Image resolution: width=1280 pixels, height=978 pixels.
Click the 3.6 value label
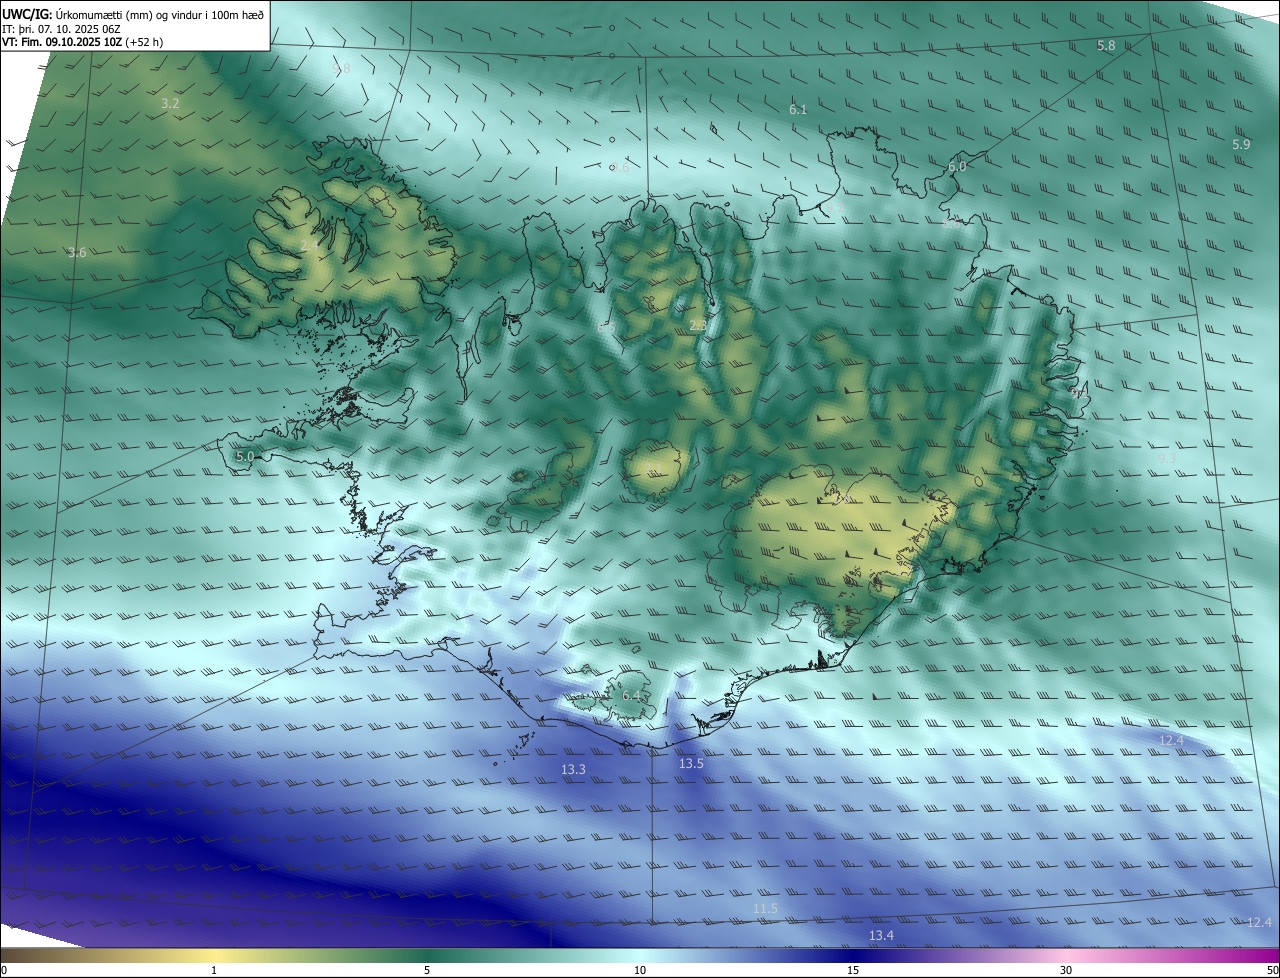click(x=77, y=253)
